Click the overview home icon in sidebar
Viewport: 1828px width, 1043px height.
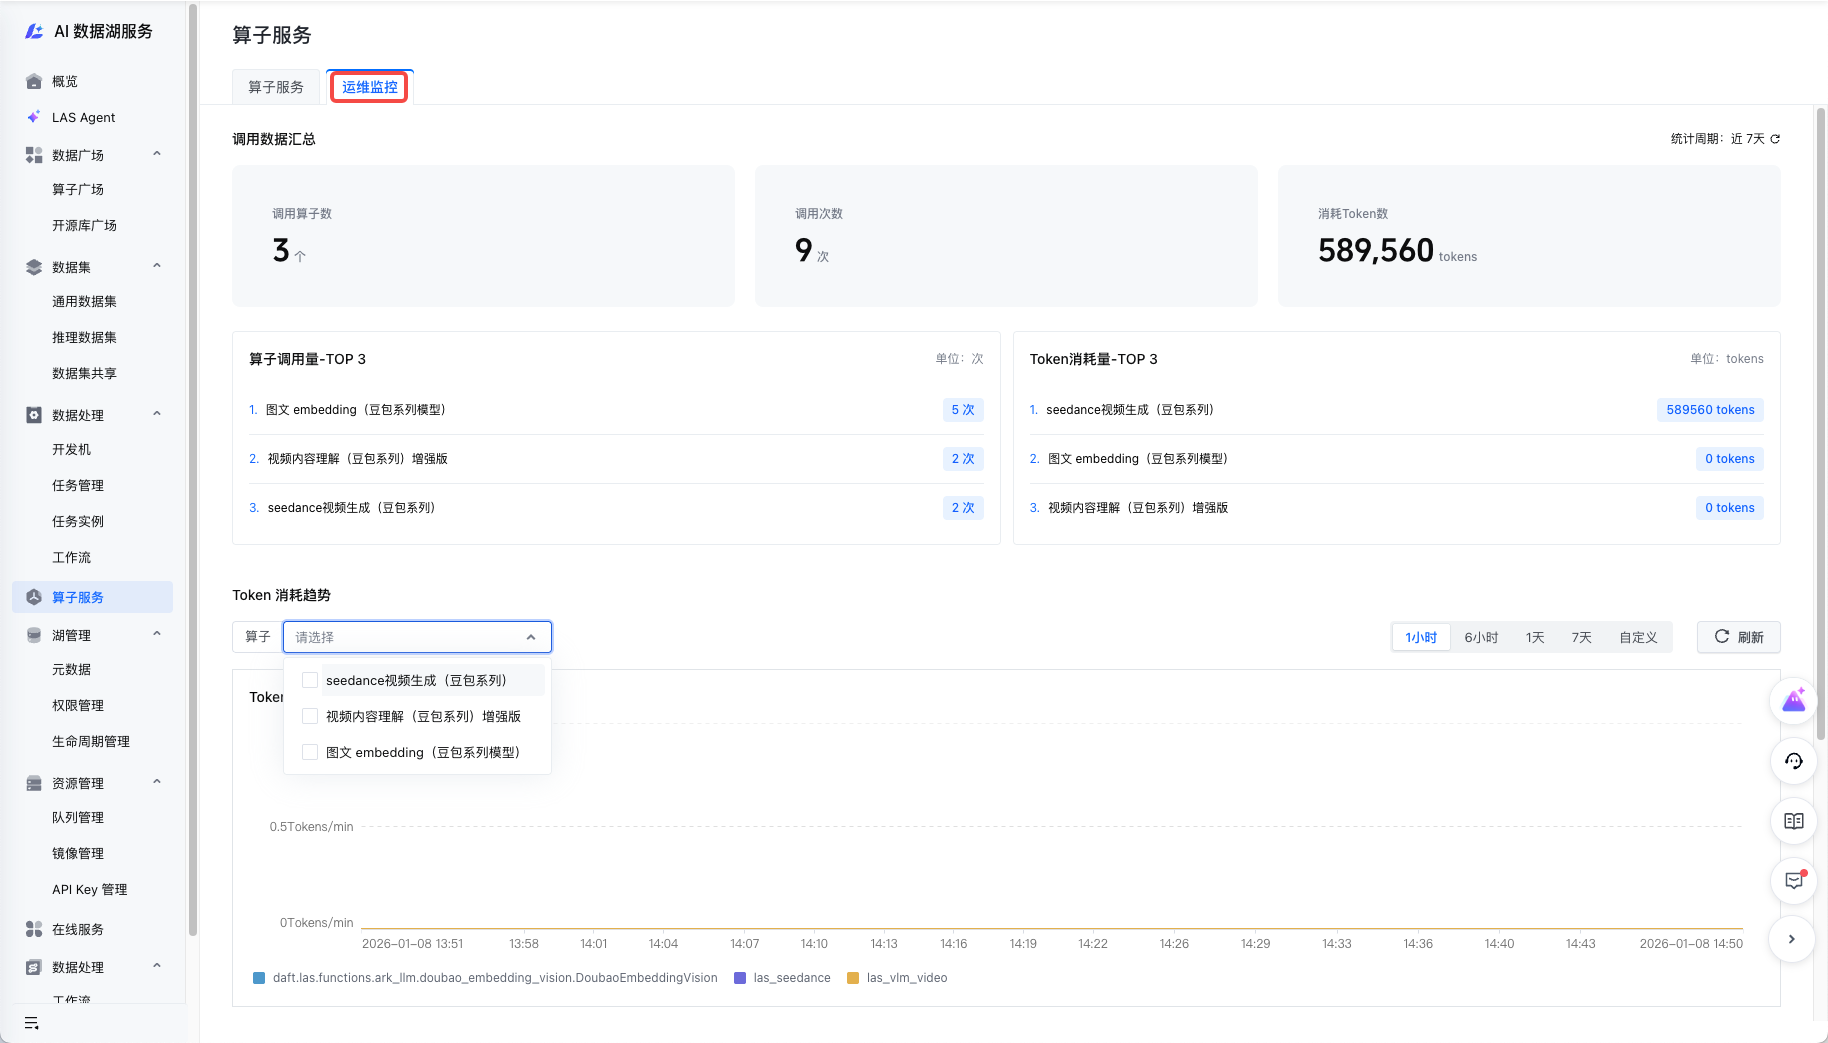[34, 81]
